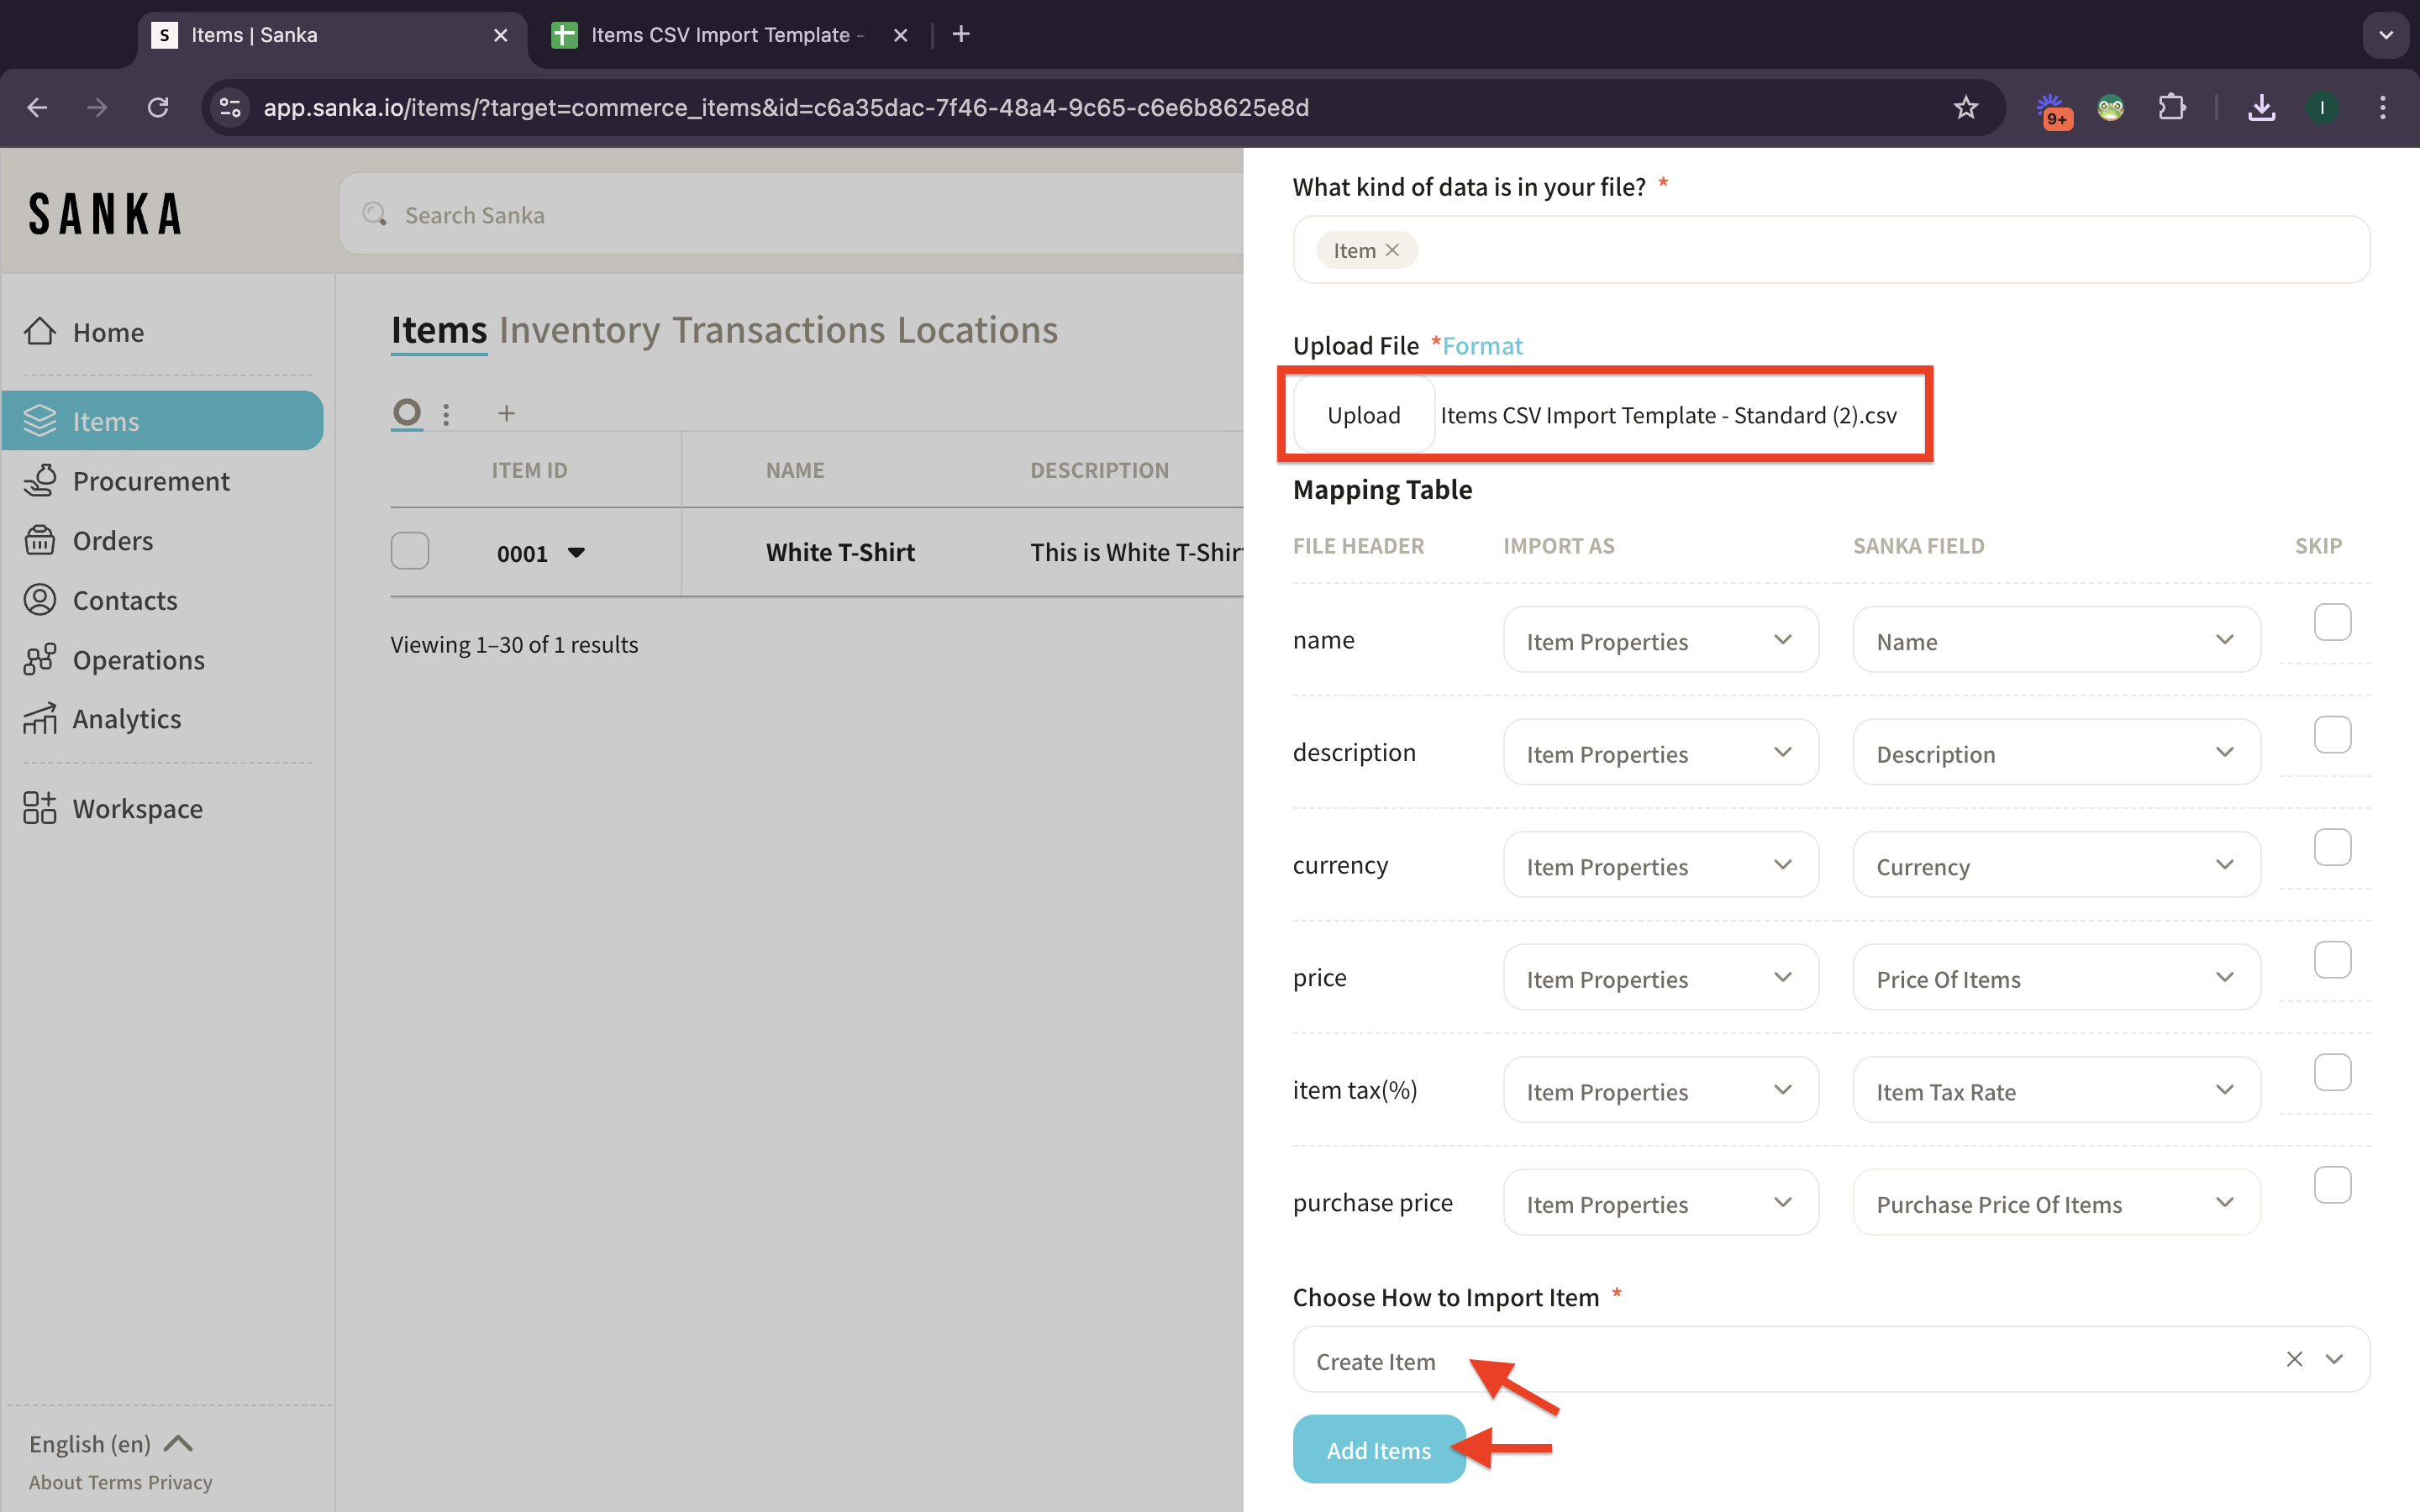Check skip box for name row
The height and width of the screenshot is (1512, 2420).
coord(2331,622)
